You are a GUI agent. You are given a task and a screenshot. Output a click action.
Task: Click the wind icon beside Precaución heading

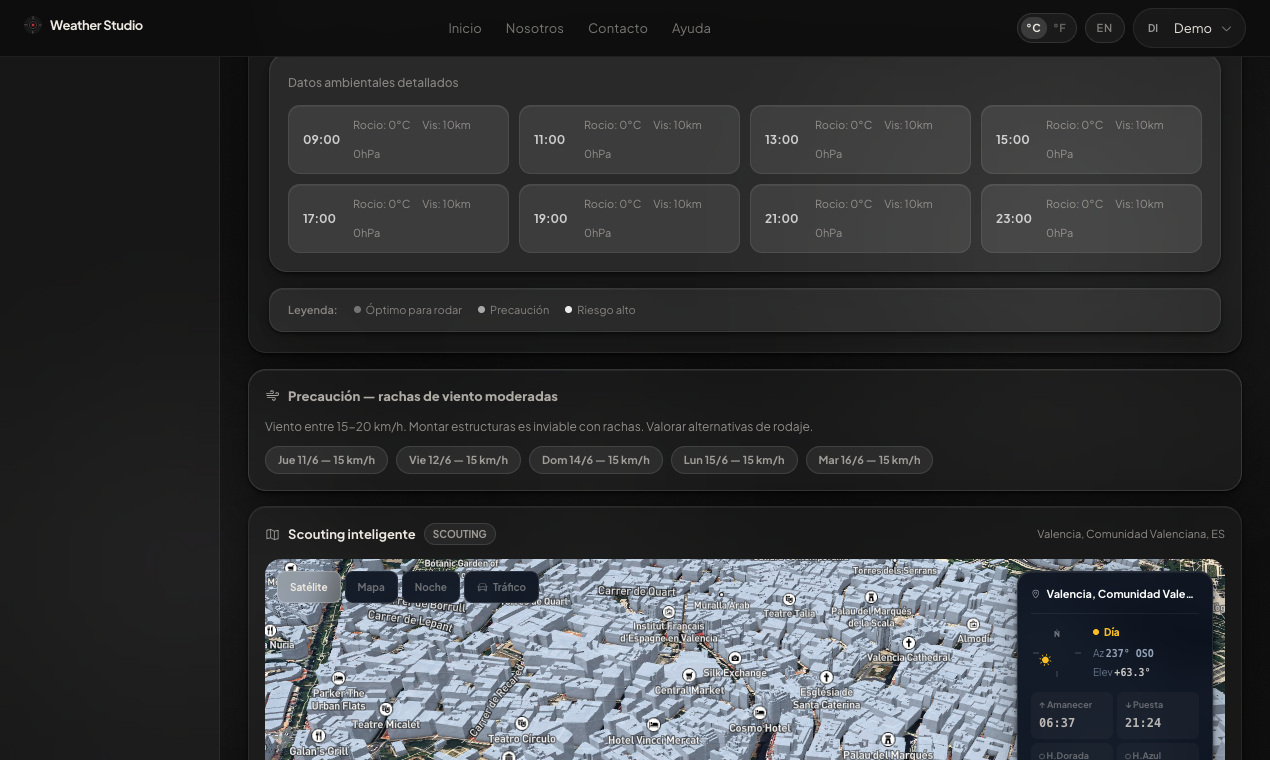pos(272,396)
